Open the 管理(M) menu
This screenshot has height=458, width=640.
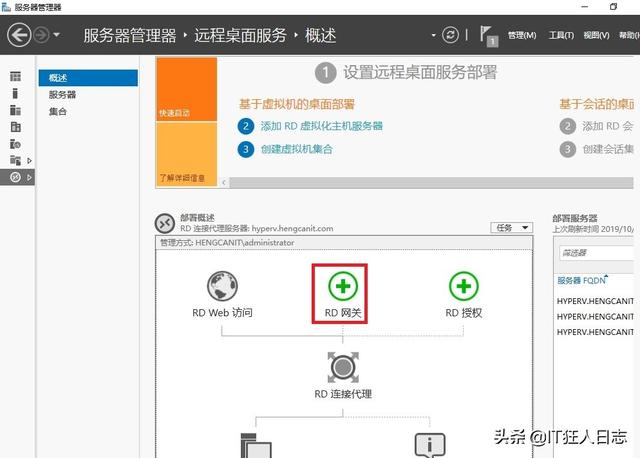pos(523,36)
